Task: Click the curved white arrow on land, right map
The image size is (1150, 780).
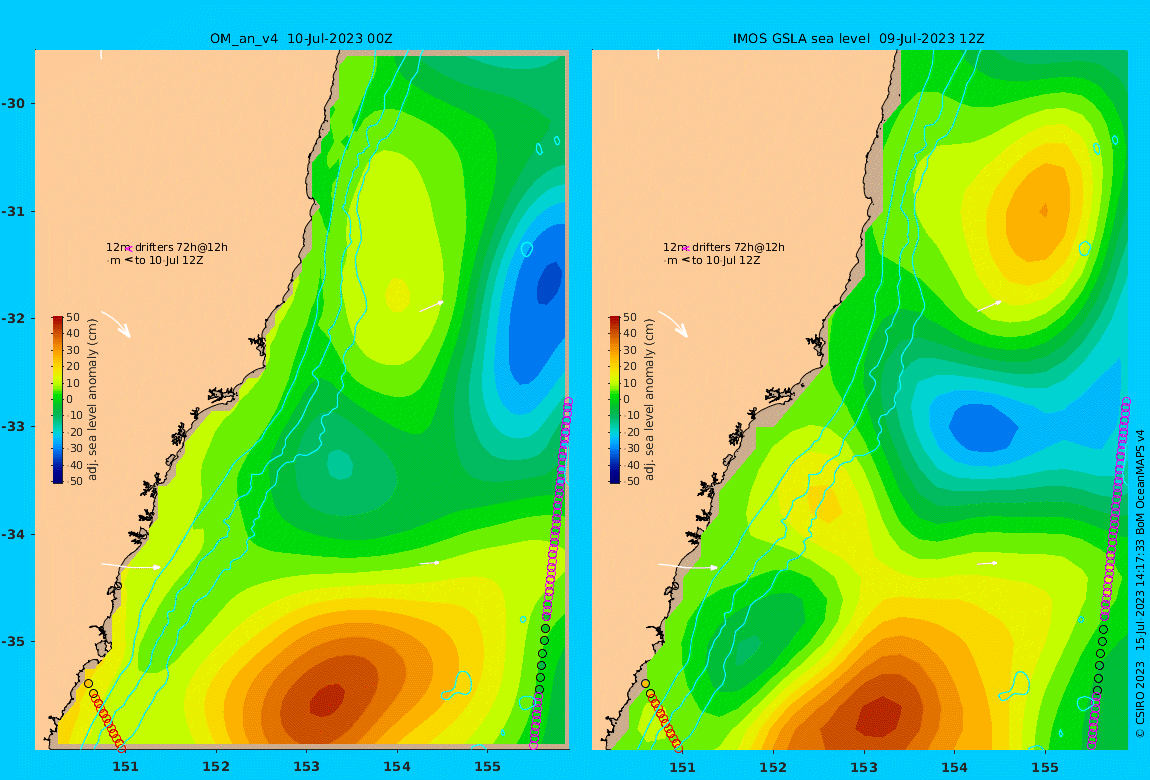Action: [673, 324]
